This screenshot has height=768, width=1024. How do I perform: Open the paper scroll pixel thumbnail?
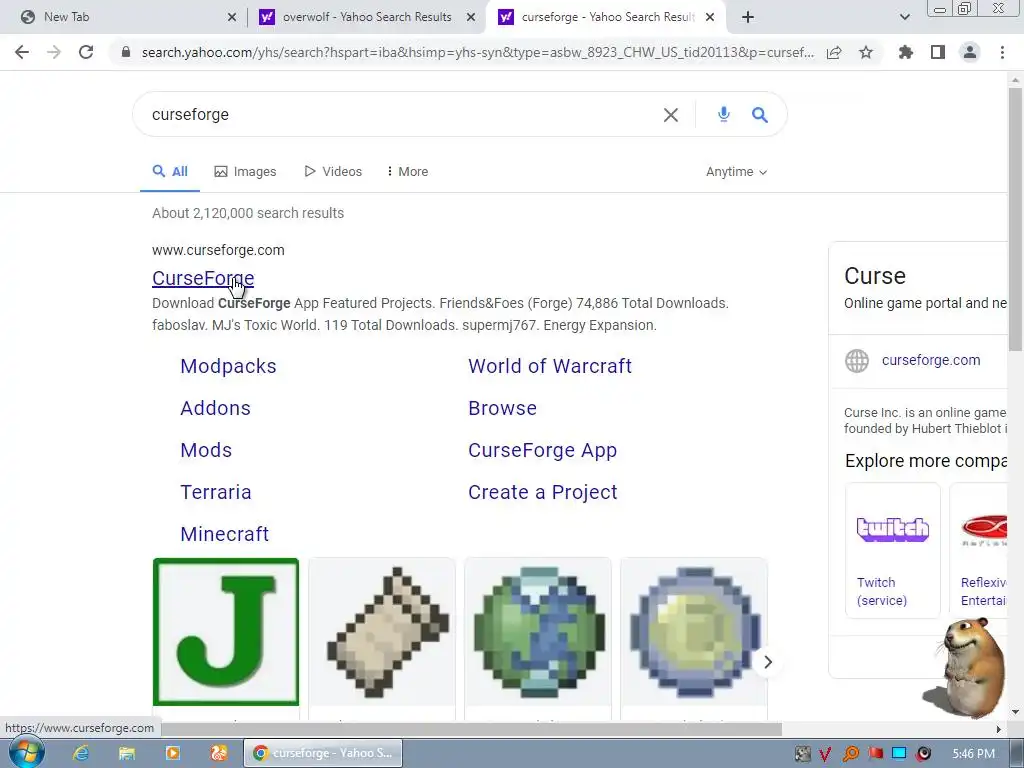tap(382, 632)
